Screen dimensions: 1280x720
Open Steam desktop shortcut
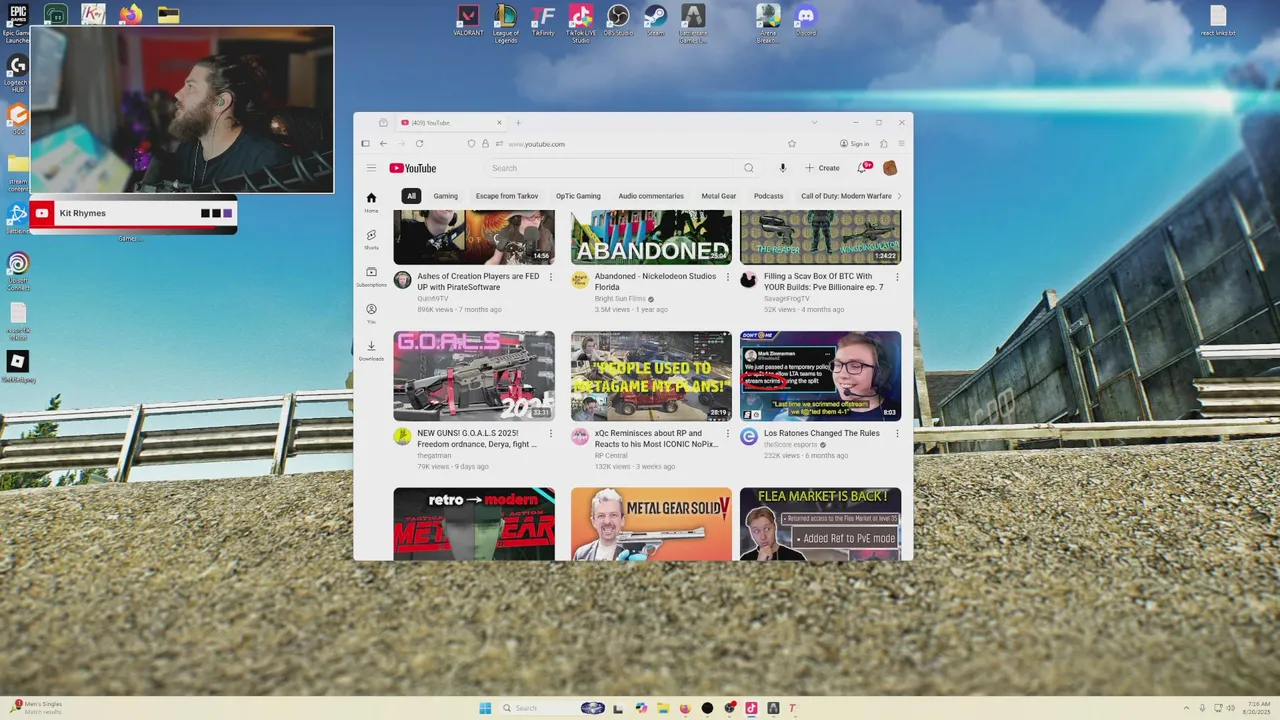655,21
